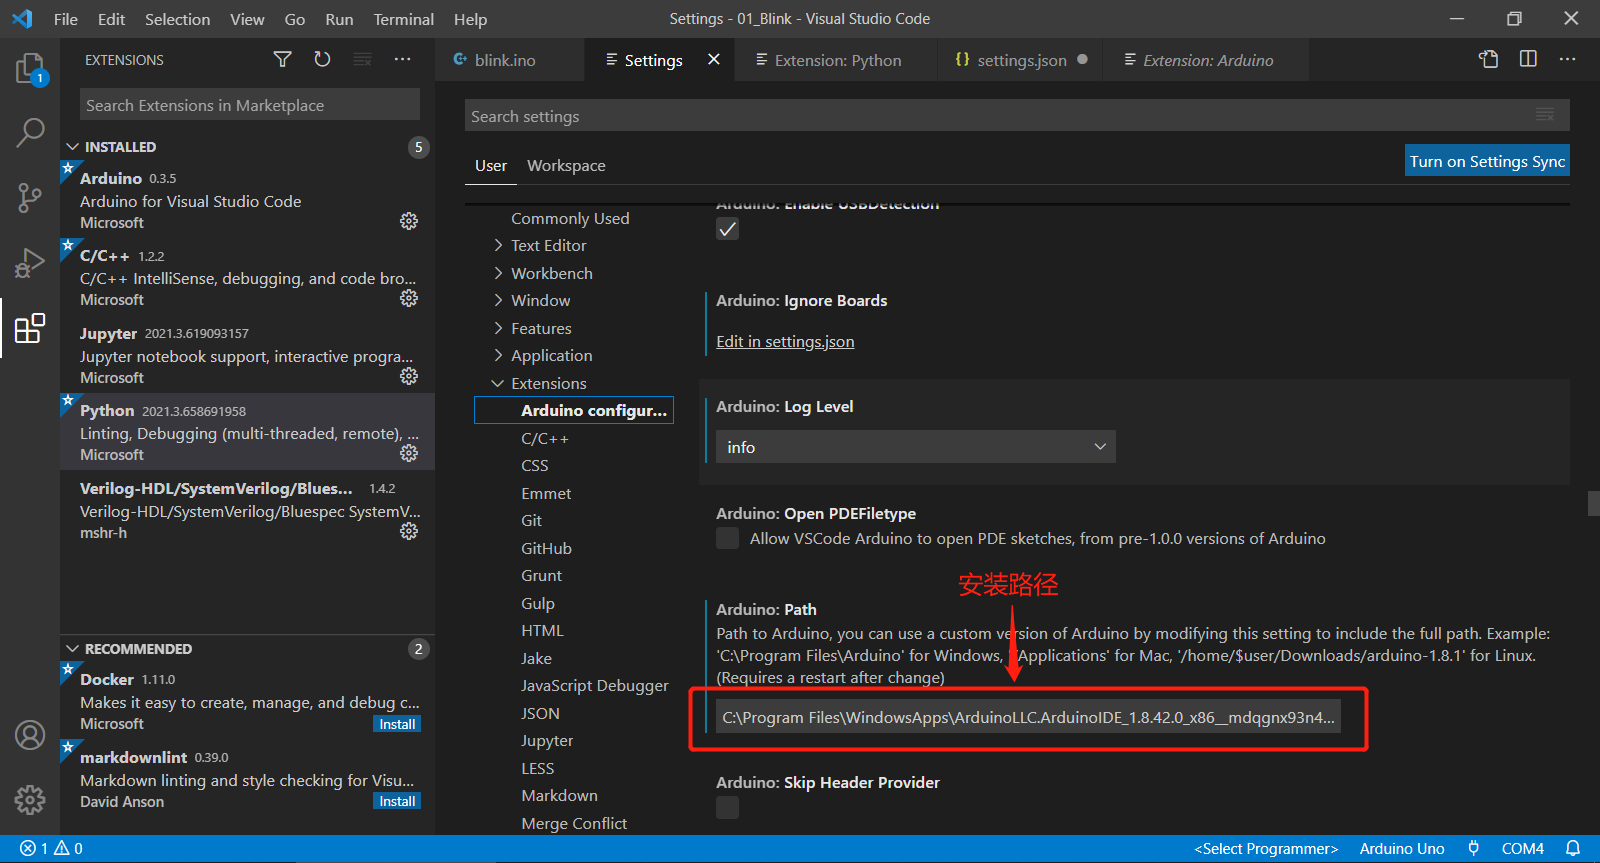The image size is (1600, 863).
Task: Select JavaScript Debugger in settings tree
Action: tap(595, 685)
